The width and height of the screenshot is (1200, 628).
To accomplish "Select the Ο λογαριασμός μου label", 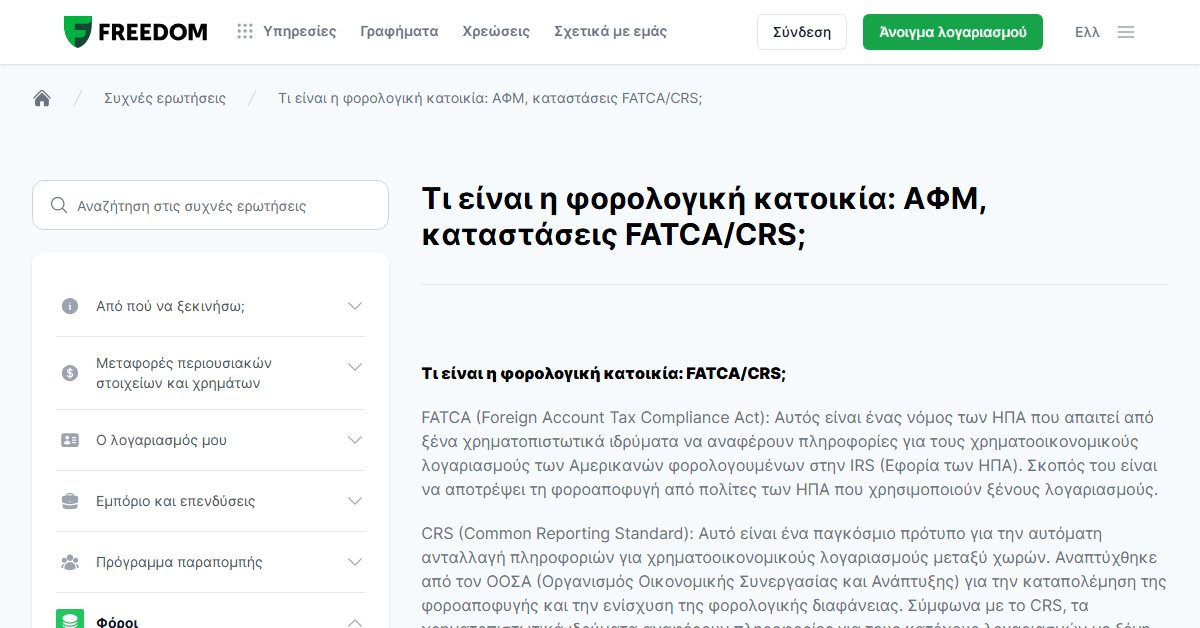I will [x=161, y=440].
